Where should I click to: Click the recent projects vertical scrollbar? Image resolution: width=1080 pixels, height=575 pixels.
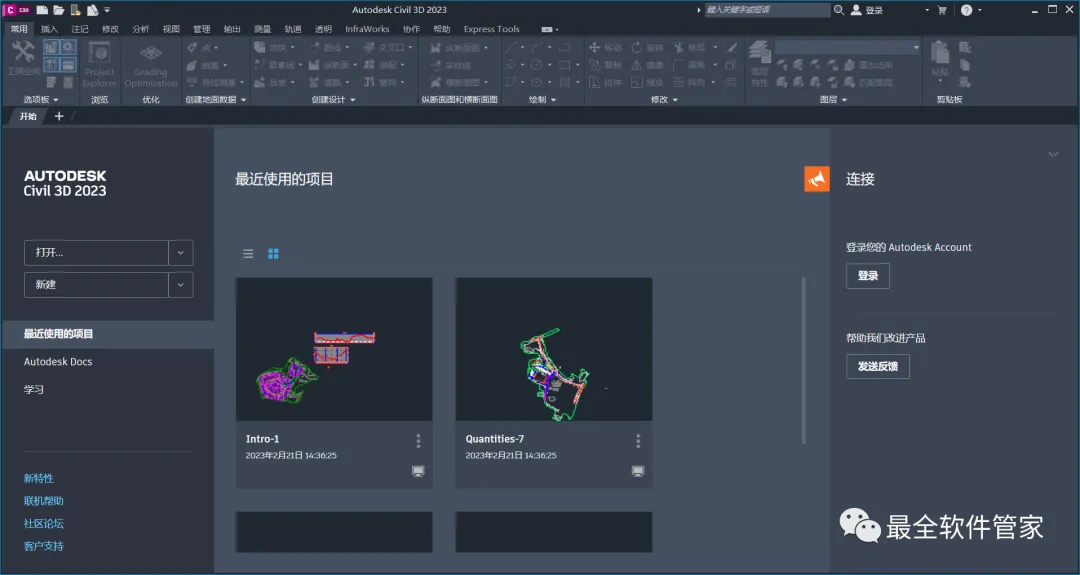[x=804, y=360]
